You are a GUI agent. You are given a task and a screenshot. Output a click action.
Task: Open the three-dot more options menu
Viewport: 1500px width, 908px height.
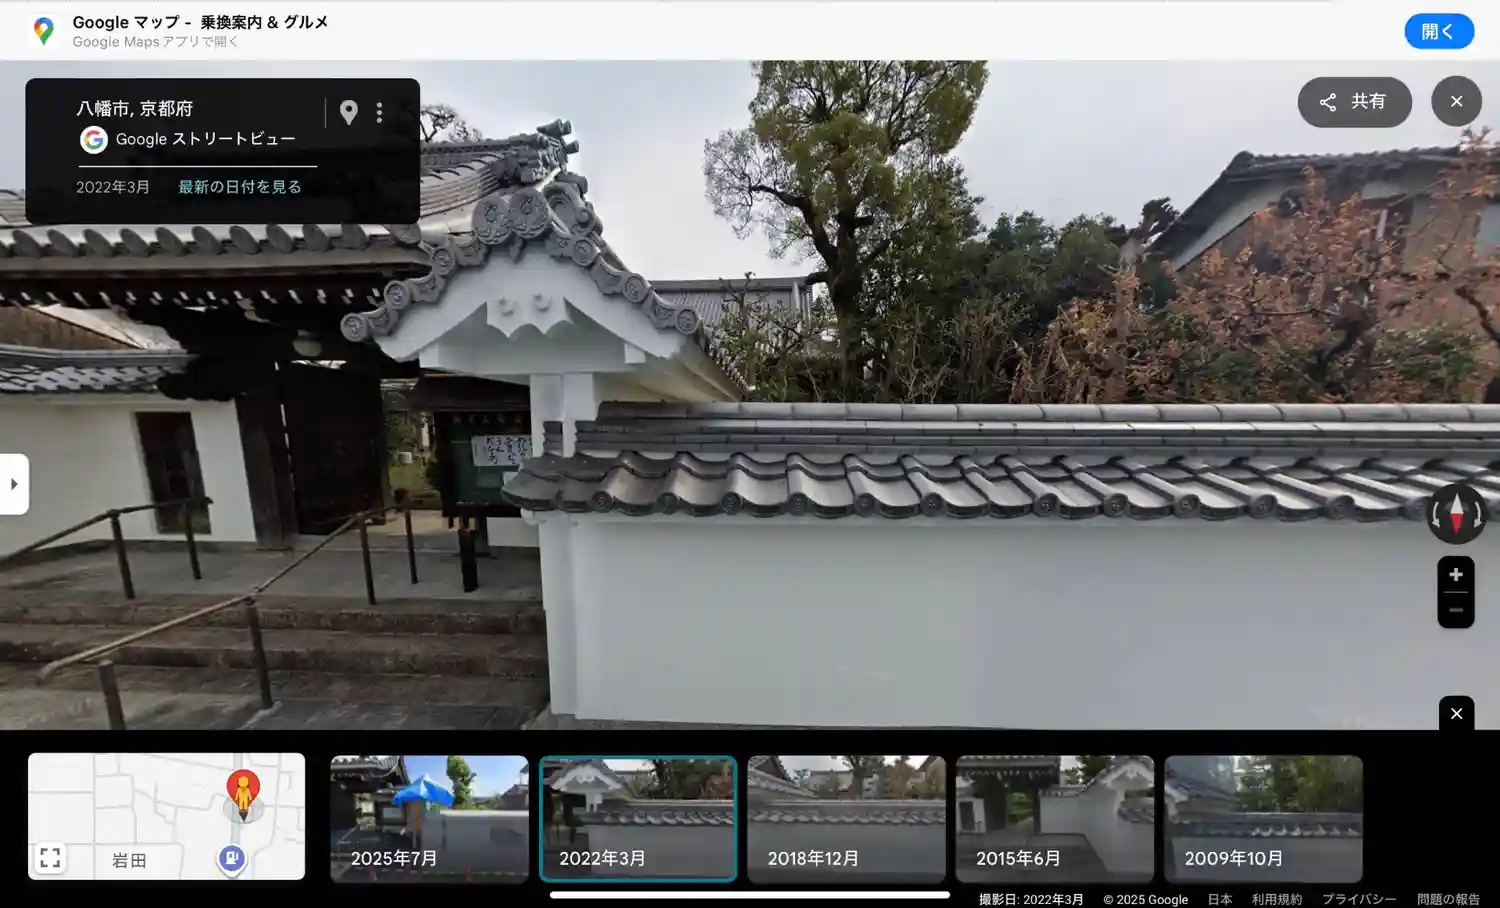pos(379,112)
